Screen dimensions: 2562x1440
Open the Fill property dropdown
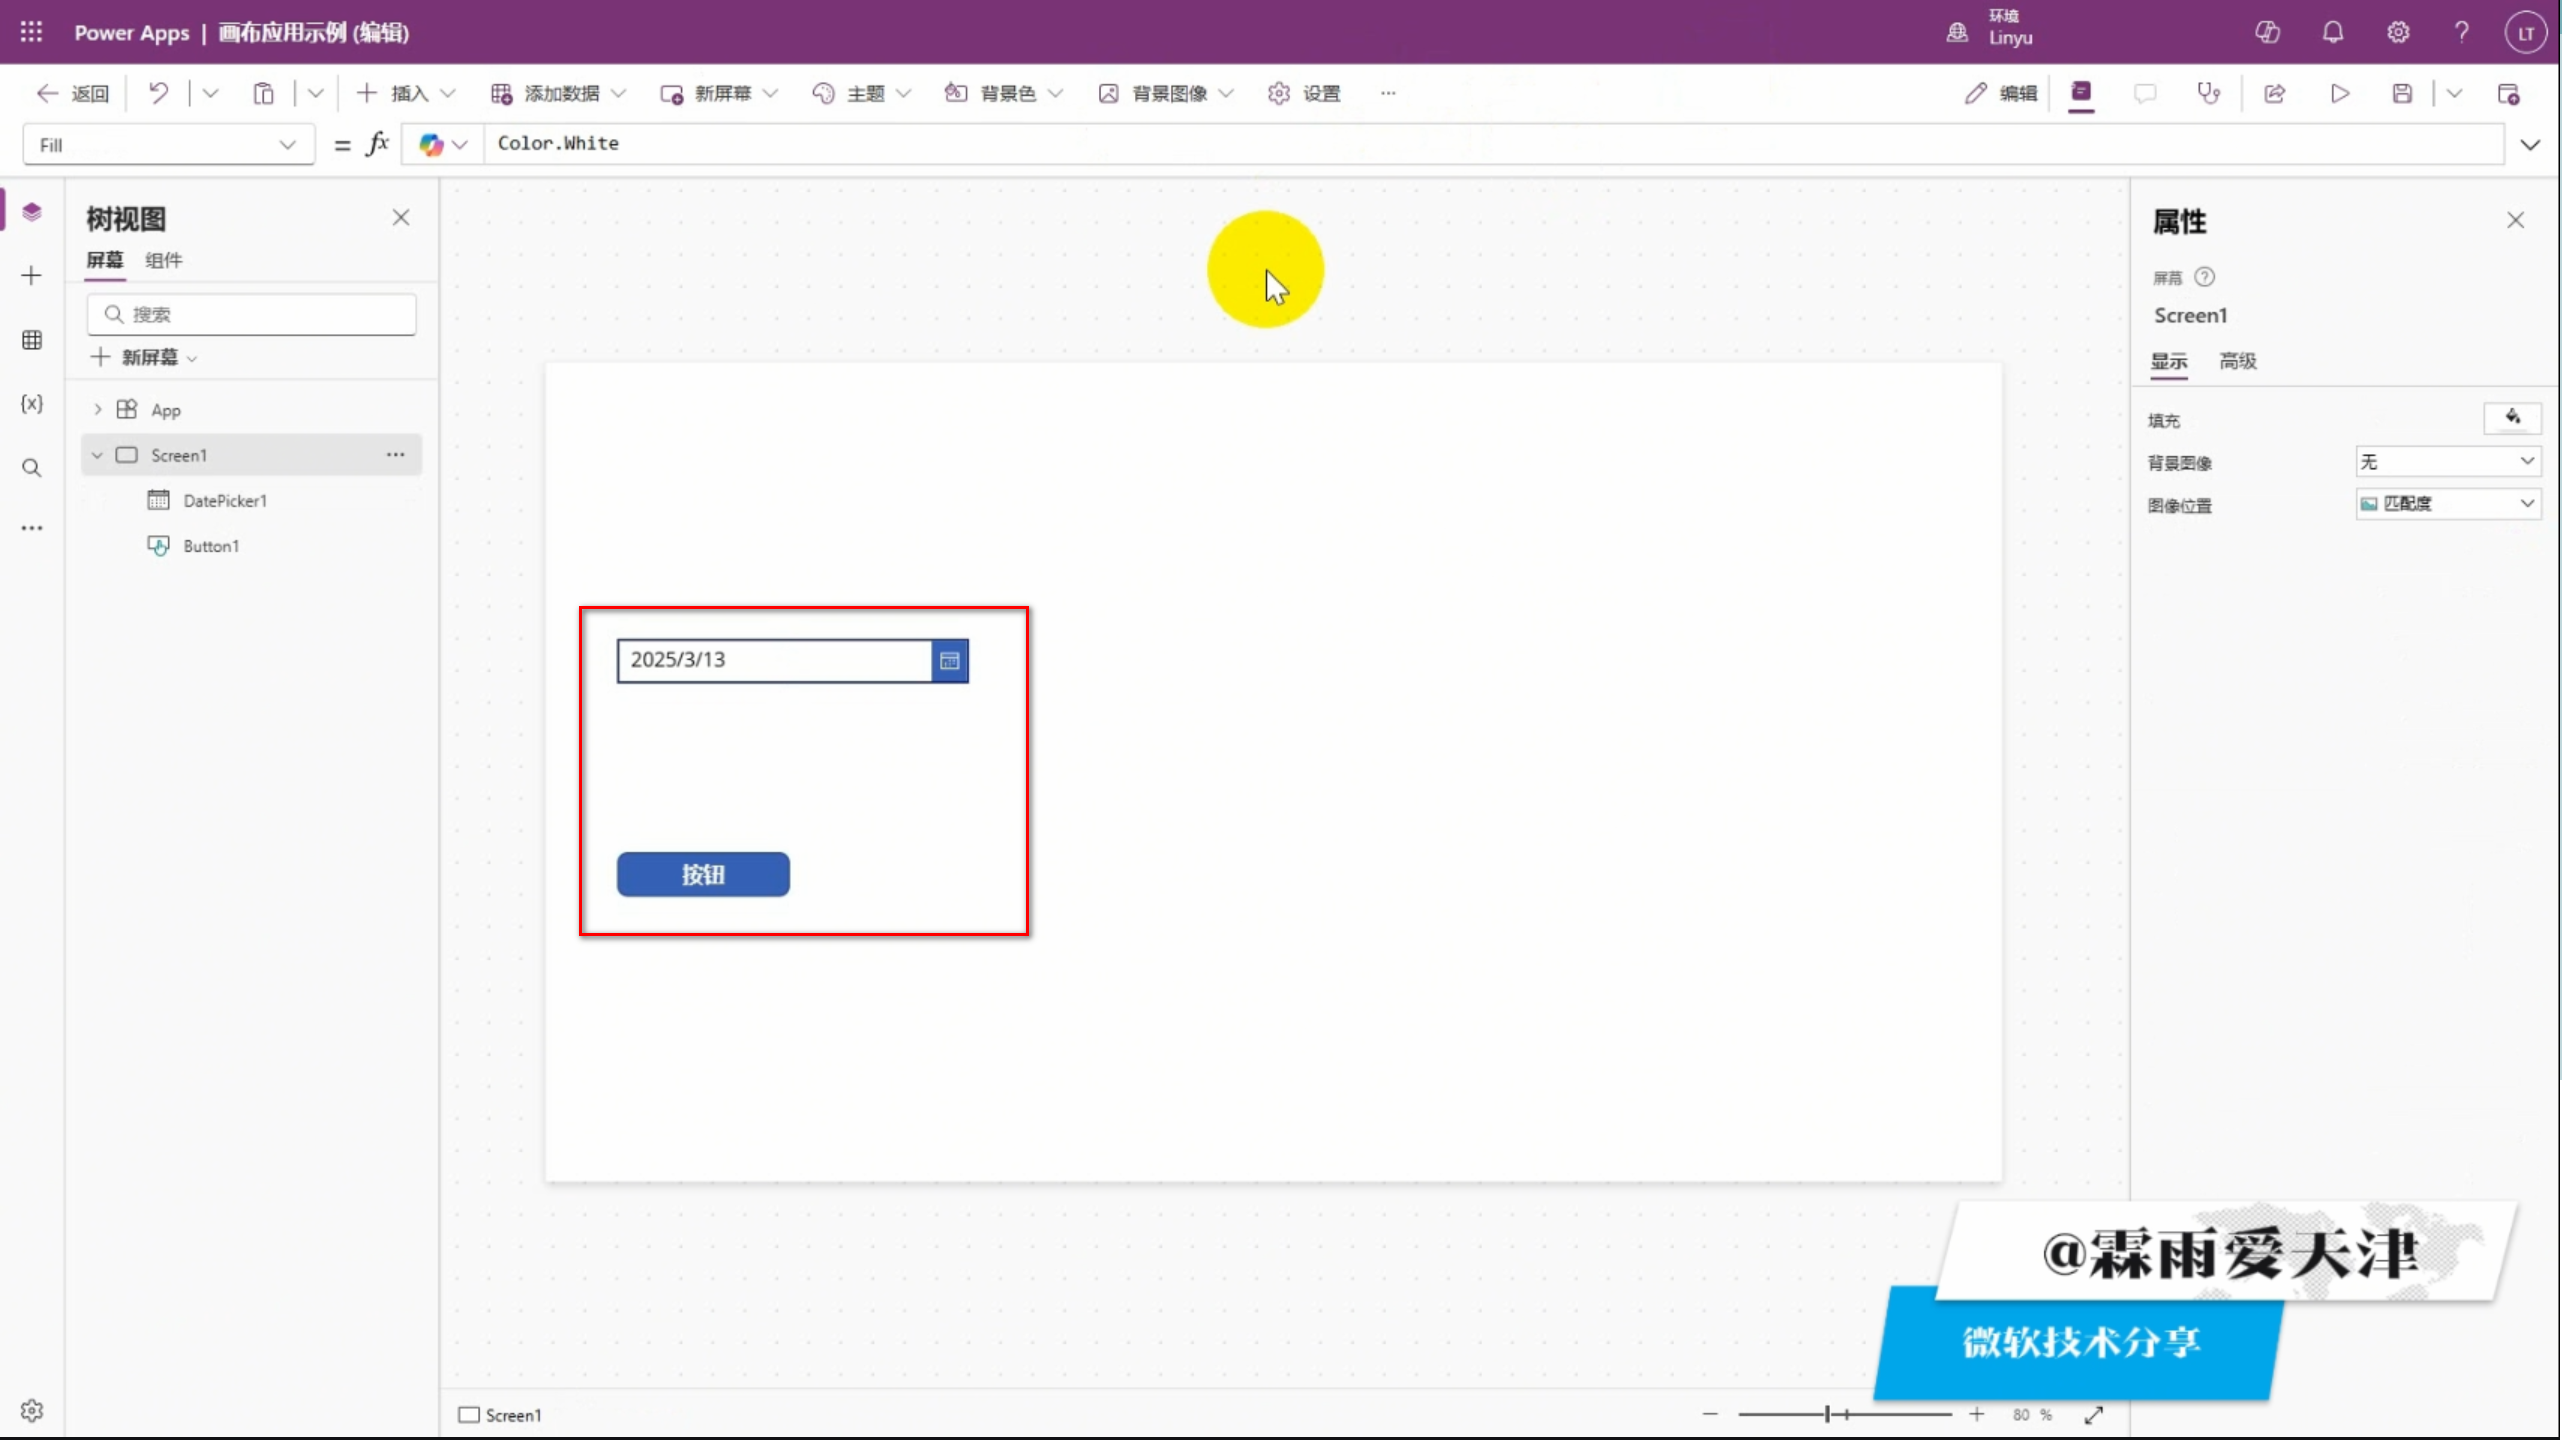click(168, 145)
